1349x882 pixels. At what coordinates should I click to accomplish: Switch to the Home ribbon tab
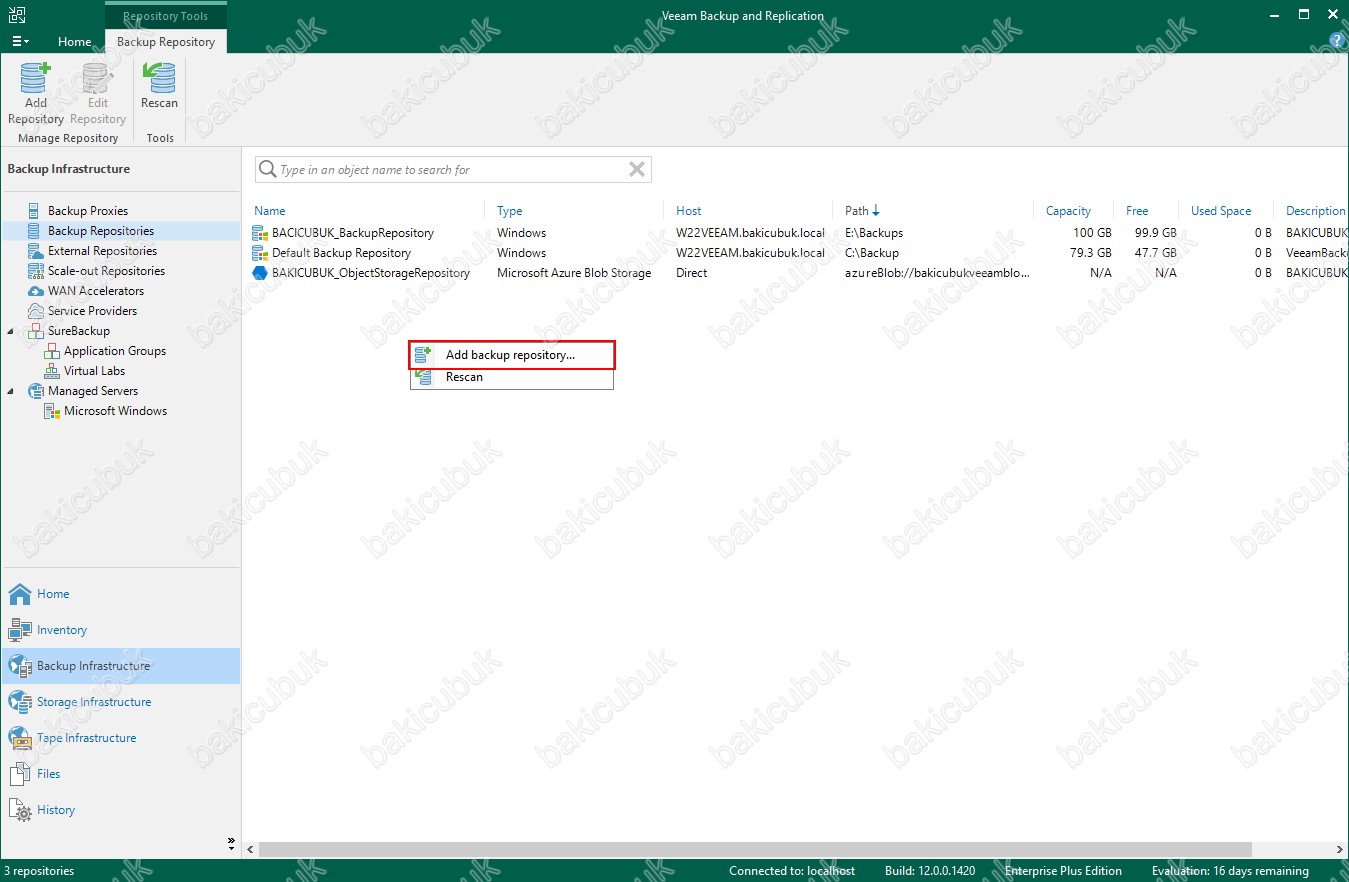click(74, 42)
